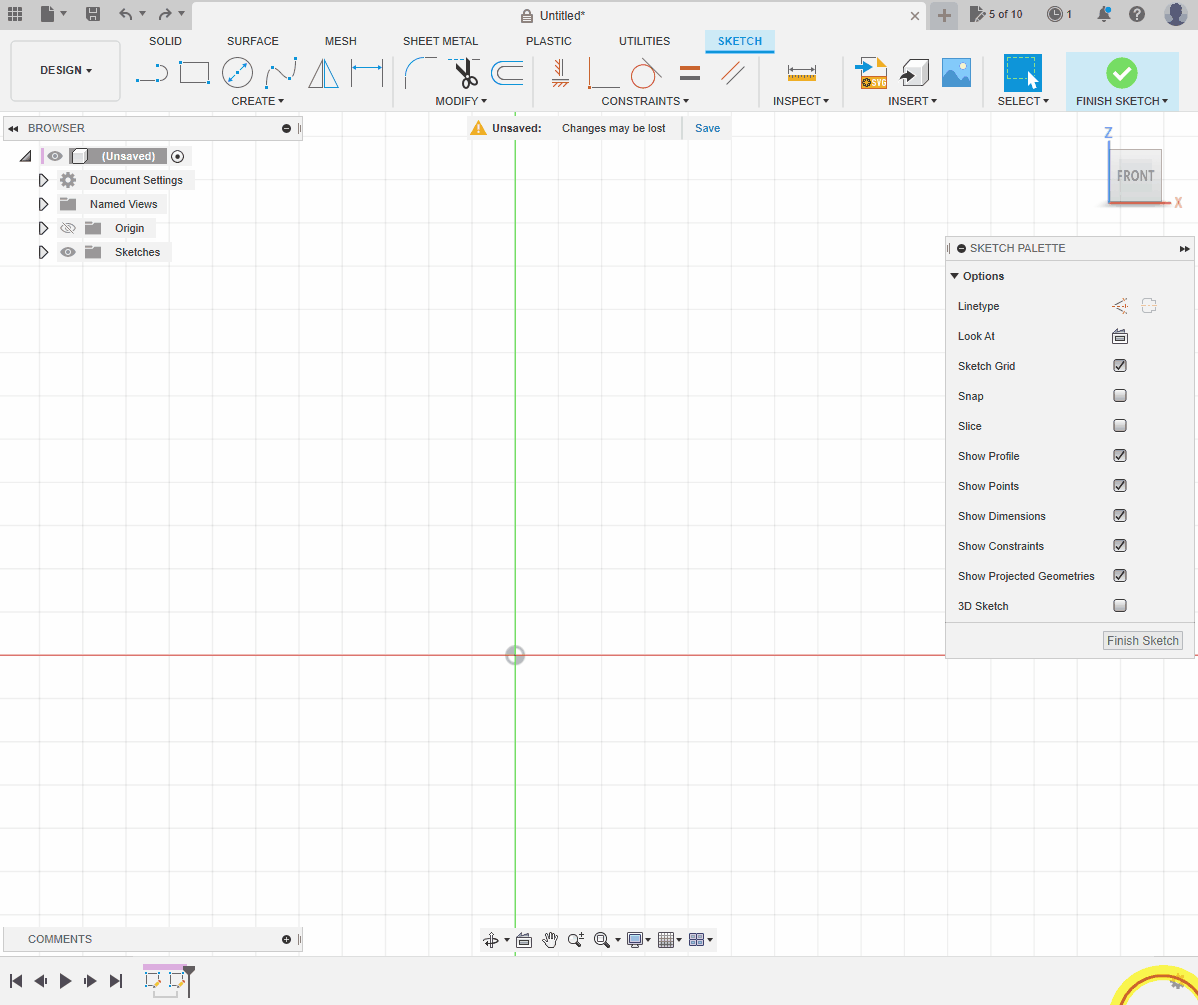Activate the Trim scissors tool
The height and width of the screenshot is (1005, 1198).
pos(464,73)
